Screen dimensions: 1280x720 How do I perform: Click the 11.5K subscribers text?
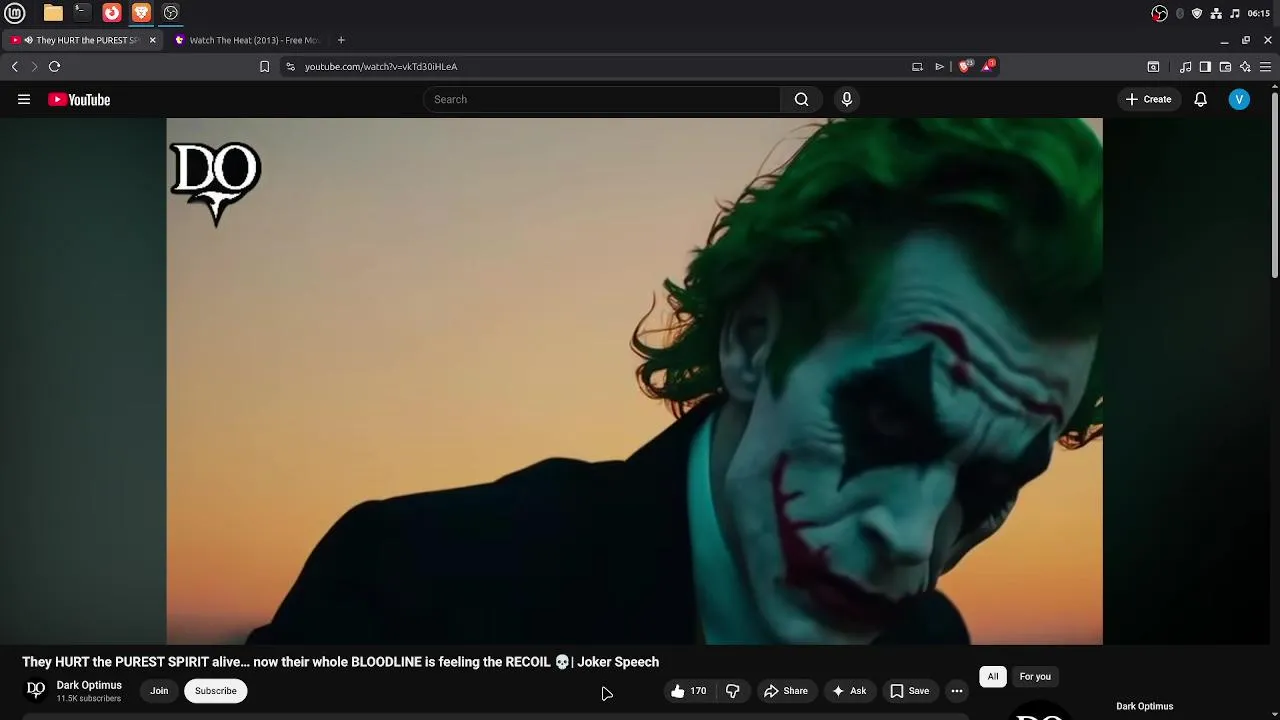(89, 698)
